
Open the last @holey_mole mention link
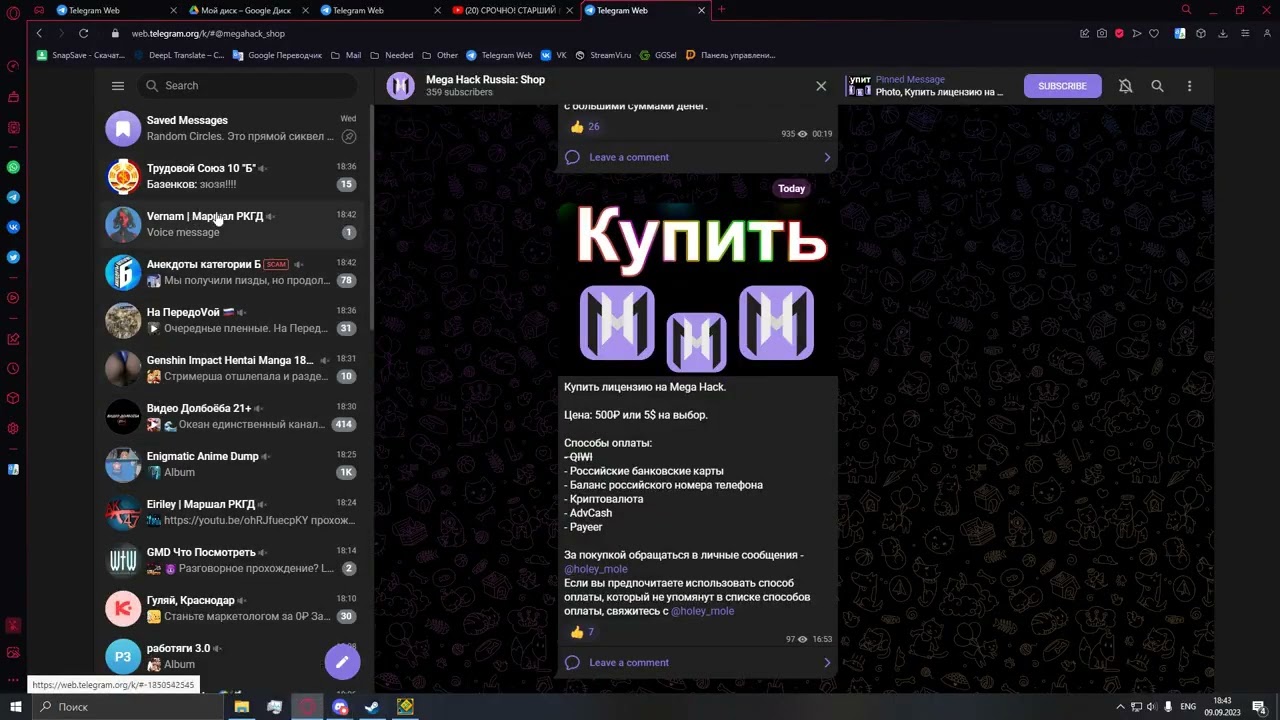tap(702, 611)
